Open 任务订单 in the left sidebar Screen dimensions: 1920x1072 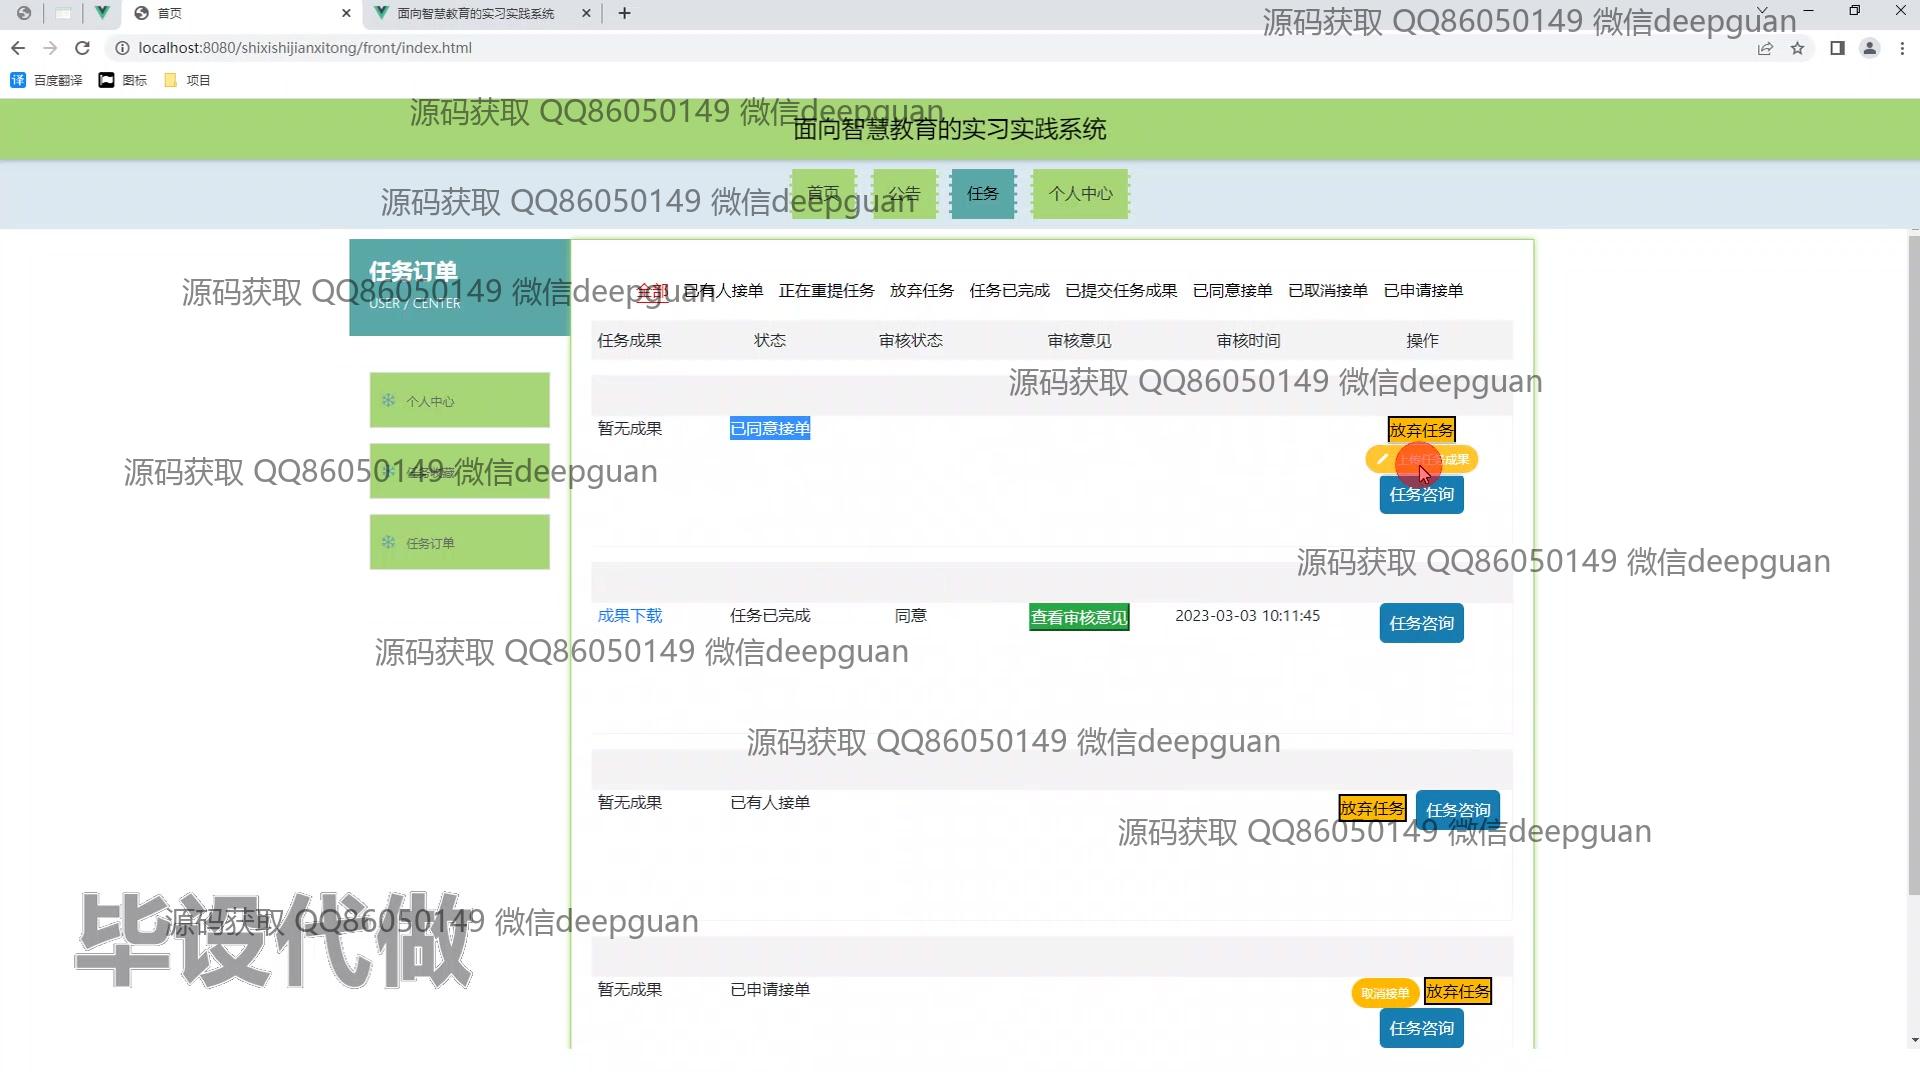tap(460, 542)
